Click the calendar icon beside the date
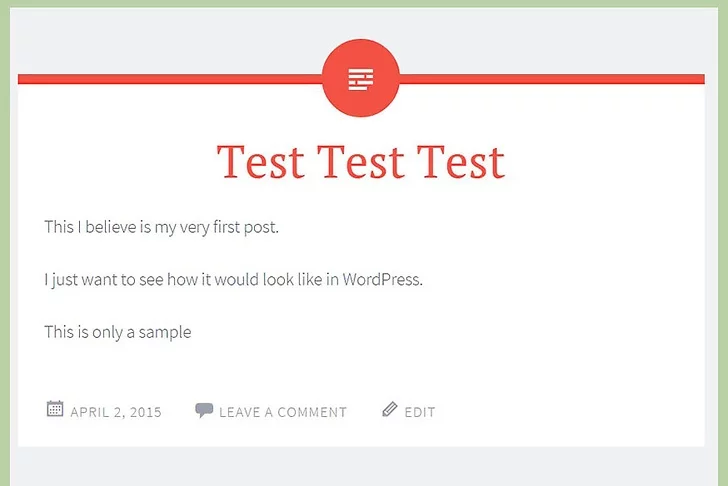This screenshot has height=486, width=728. tap(55, 409)
